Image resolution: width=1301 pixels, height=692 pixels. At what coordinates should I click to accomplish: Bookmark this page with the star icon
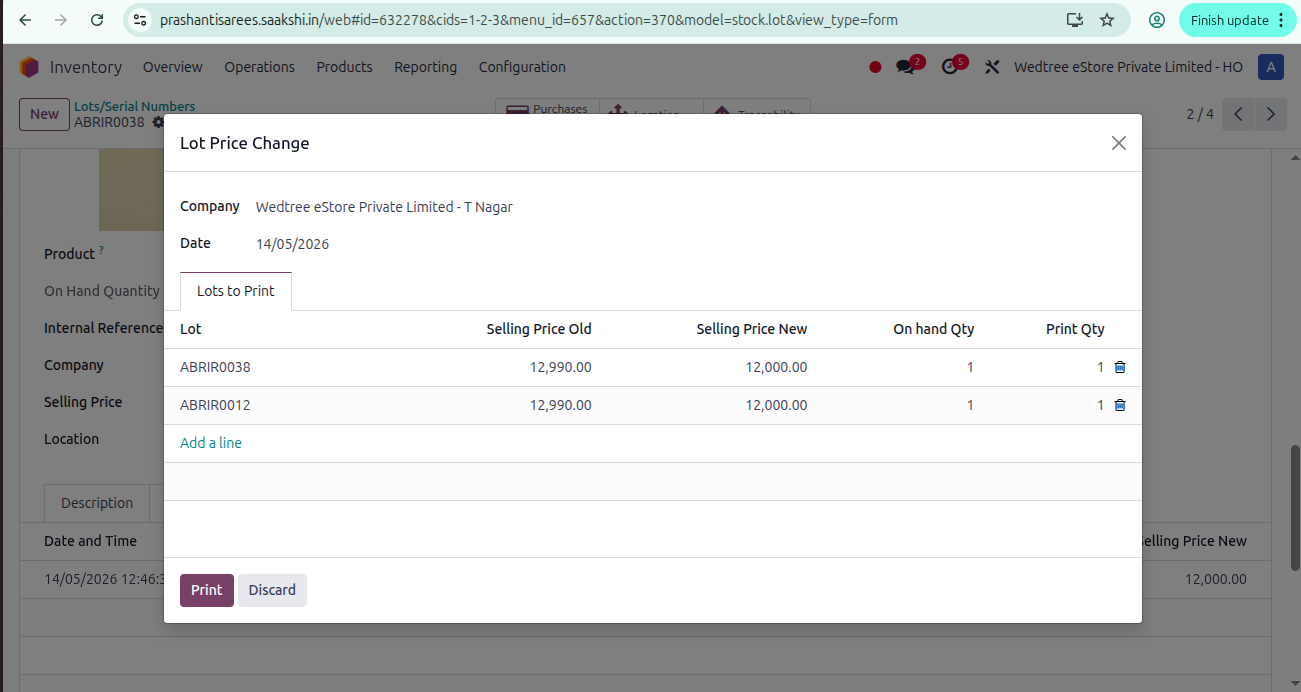[1107, 20]
